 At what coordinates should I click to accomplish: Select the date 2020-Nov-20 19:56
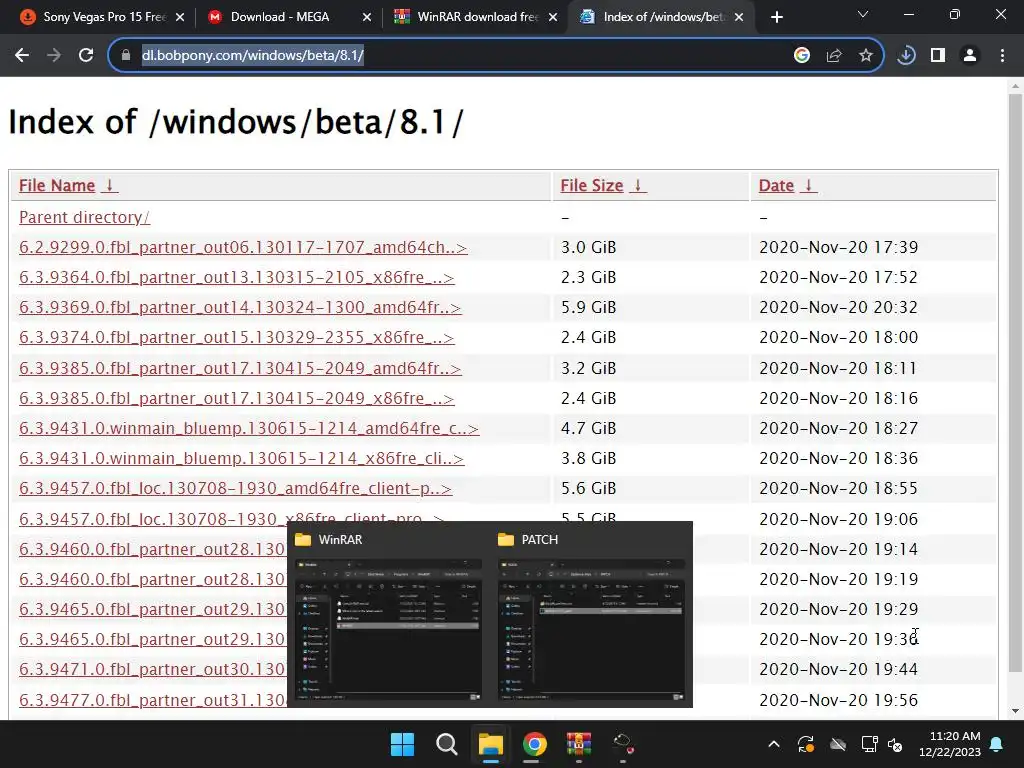[839, 700]
